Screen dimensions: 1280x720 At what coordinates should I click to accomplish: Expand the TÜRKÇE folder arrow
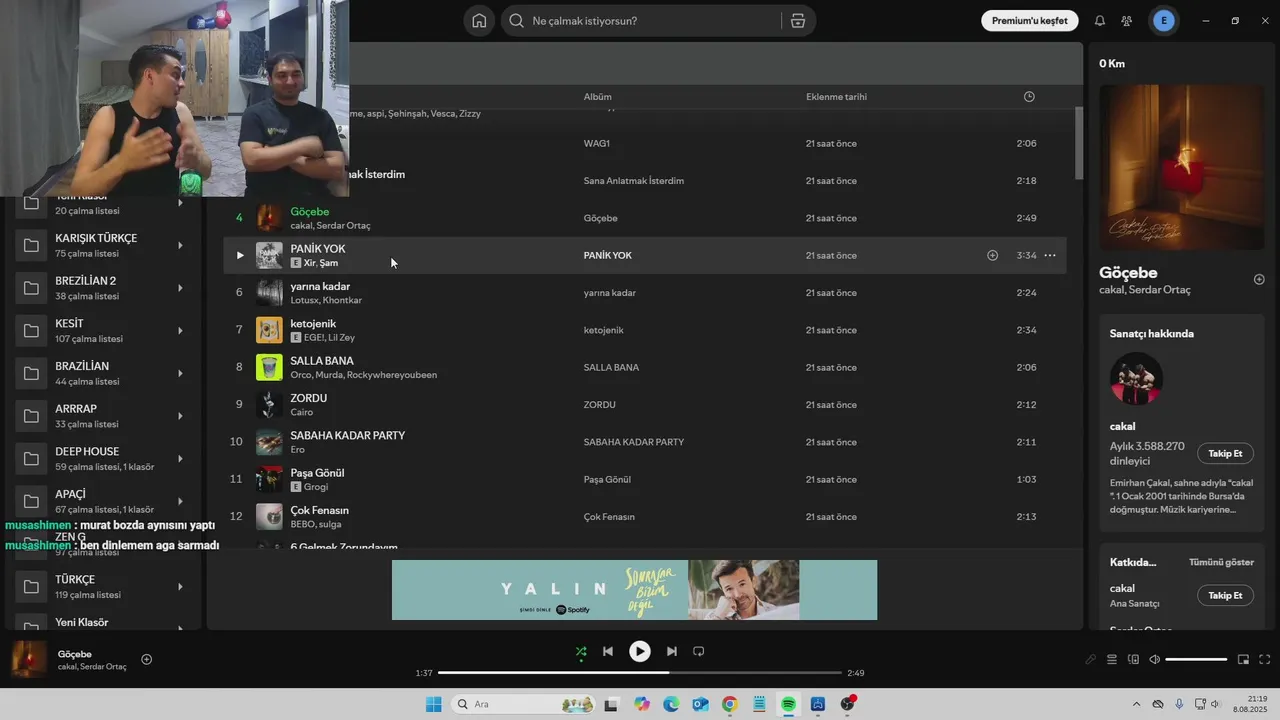click(x=180, y=586)
